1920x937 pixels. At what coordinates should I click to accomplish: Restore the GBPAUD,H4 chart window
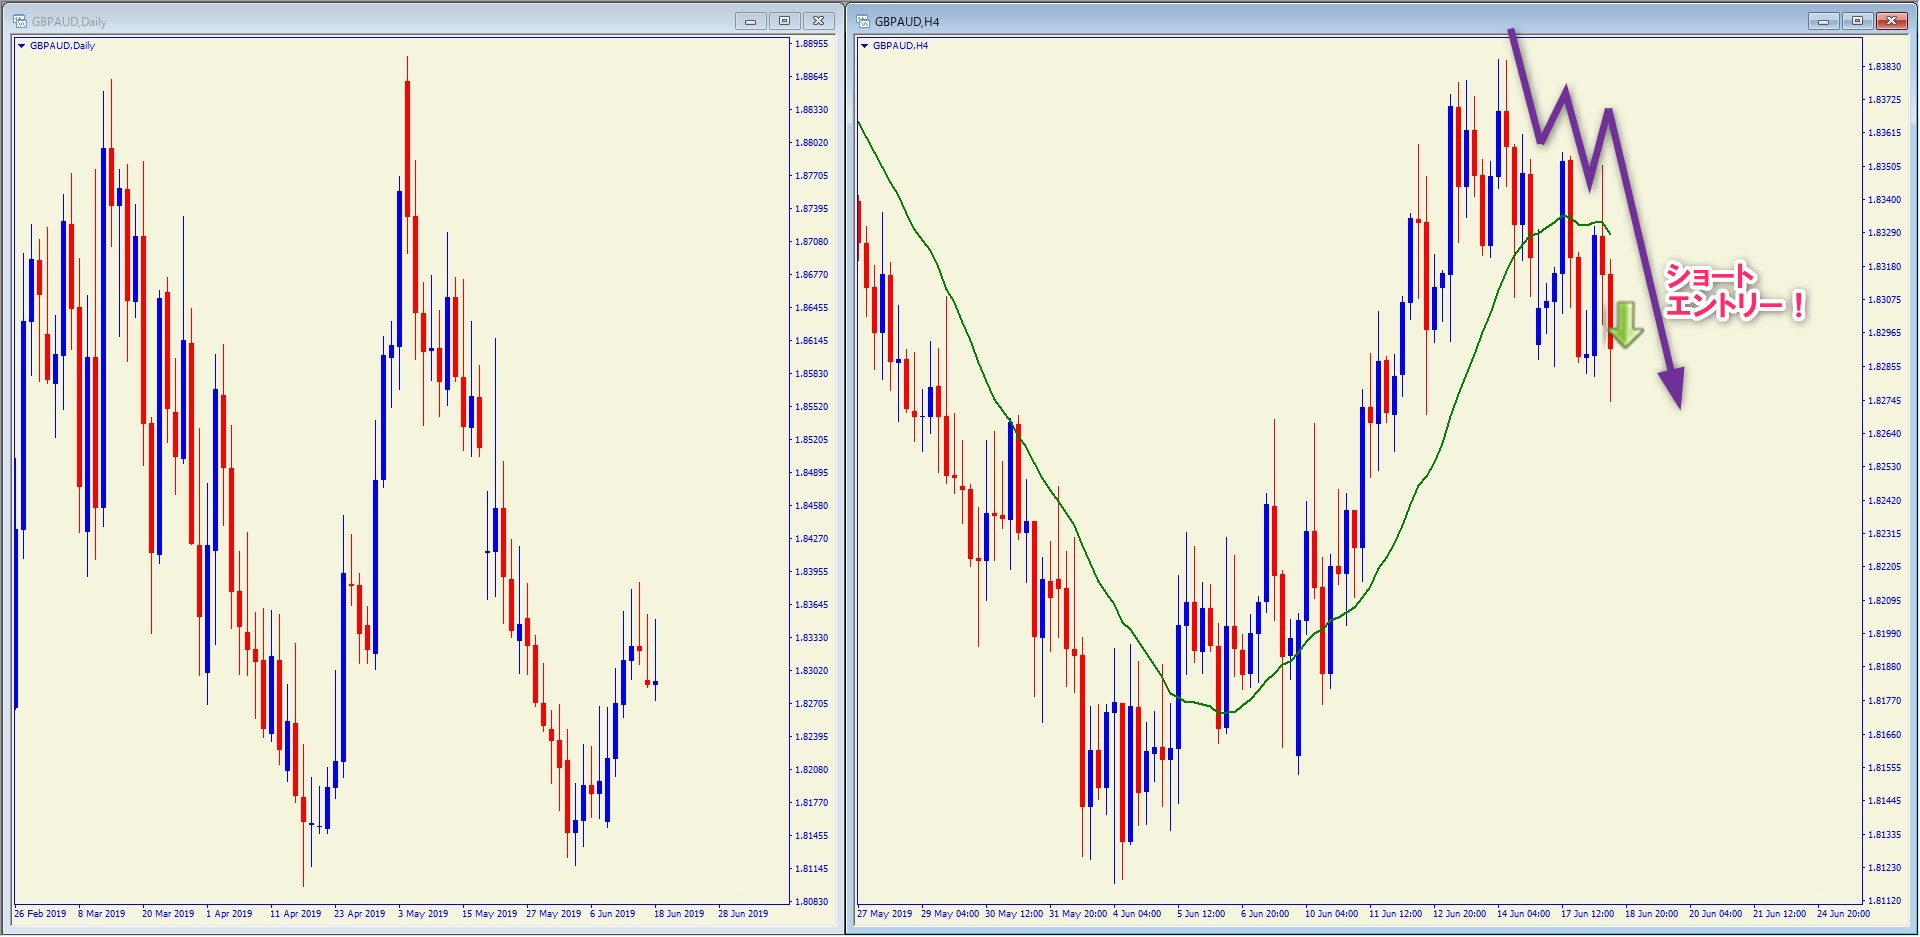tap(1857, 21)
